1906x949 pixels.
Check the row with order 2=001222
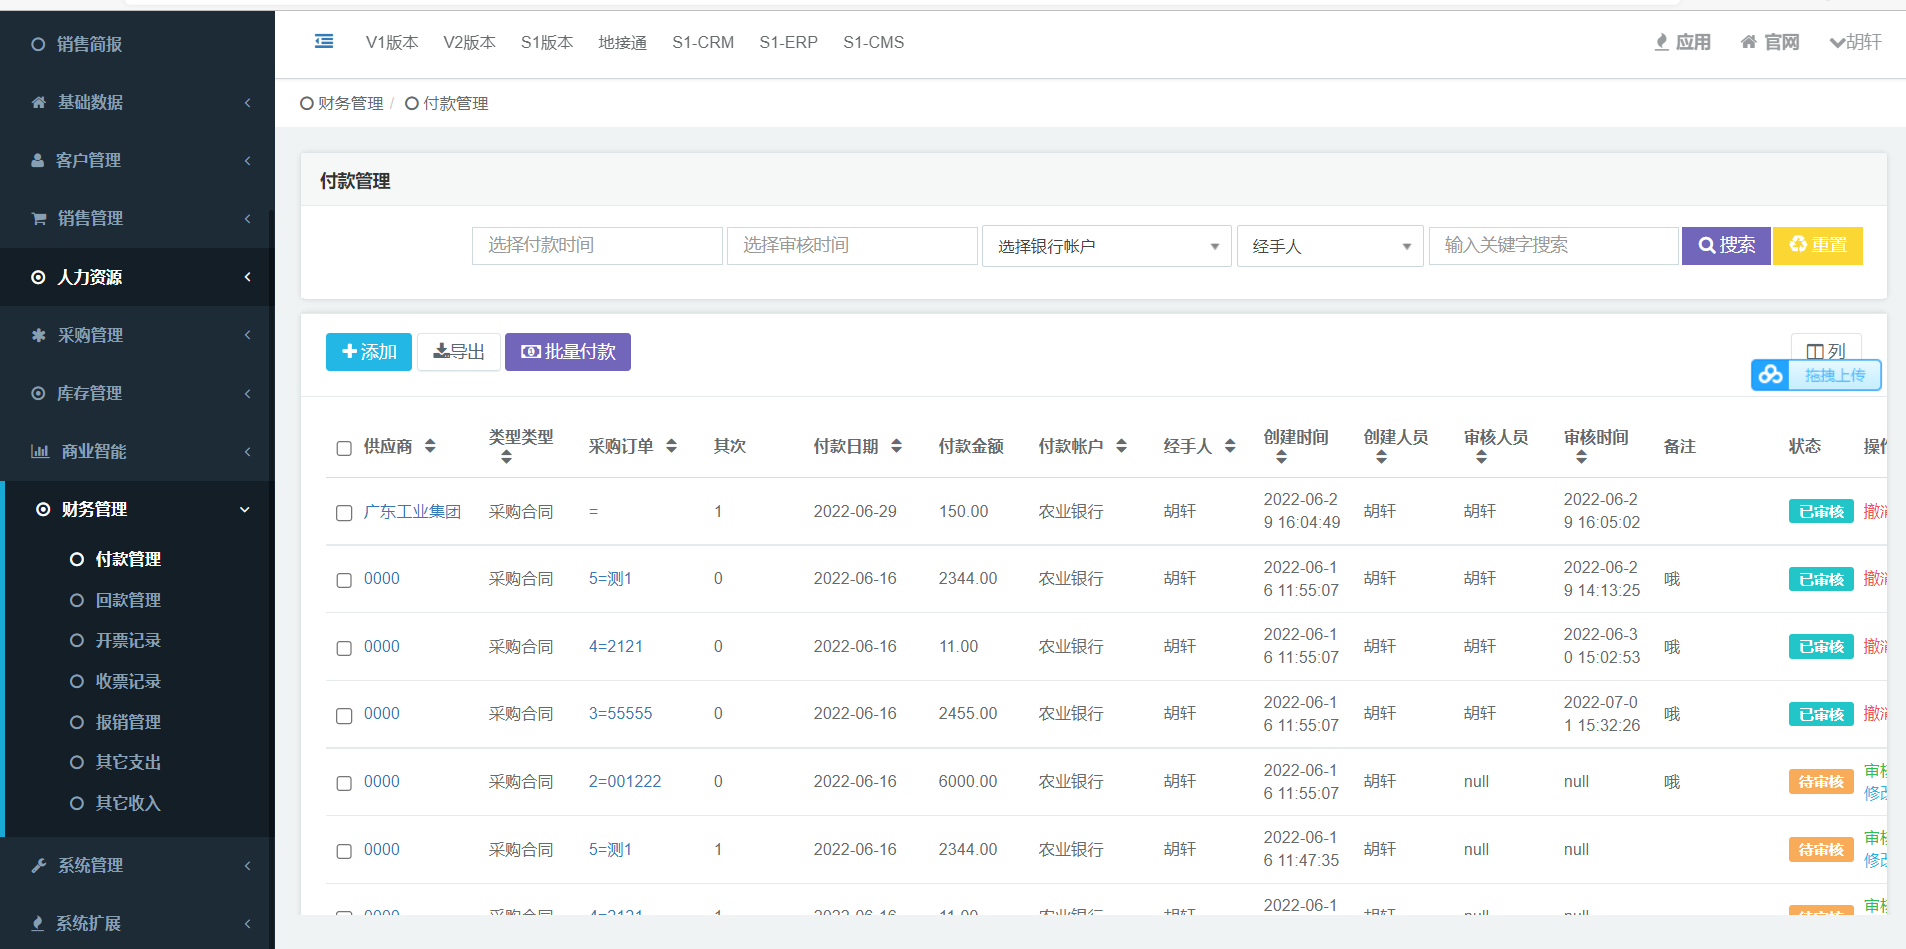pos(344,783)
